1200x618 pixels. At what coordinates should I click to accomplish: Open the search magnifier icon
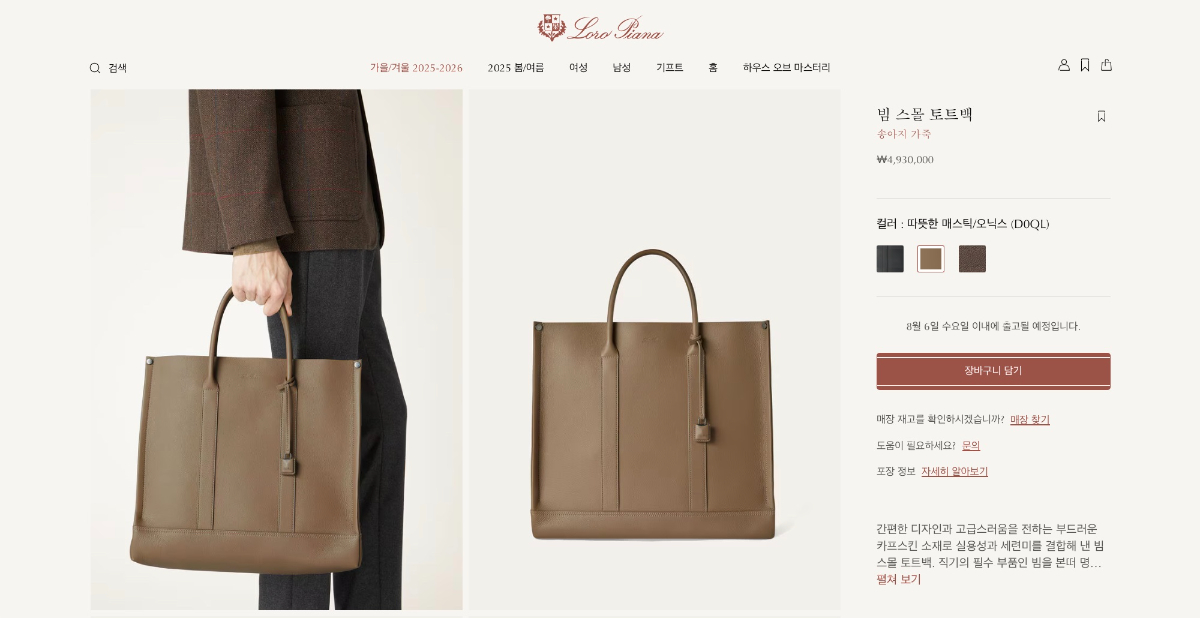(x=95, y=68)
